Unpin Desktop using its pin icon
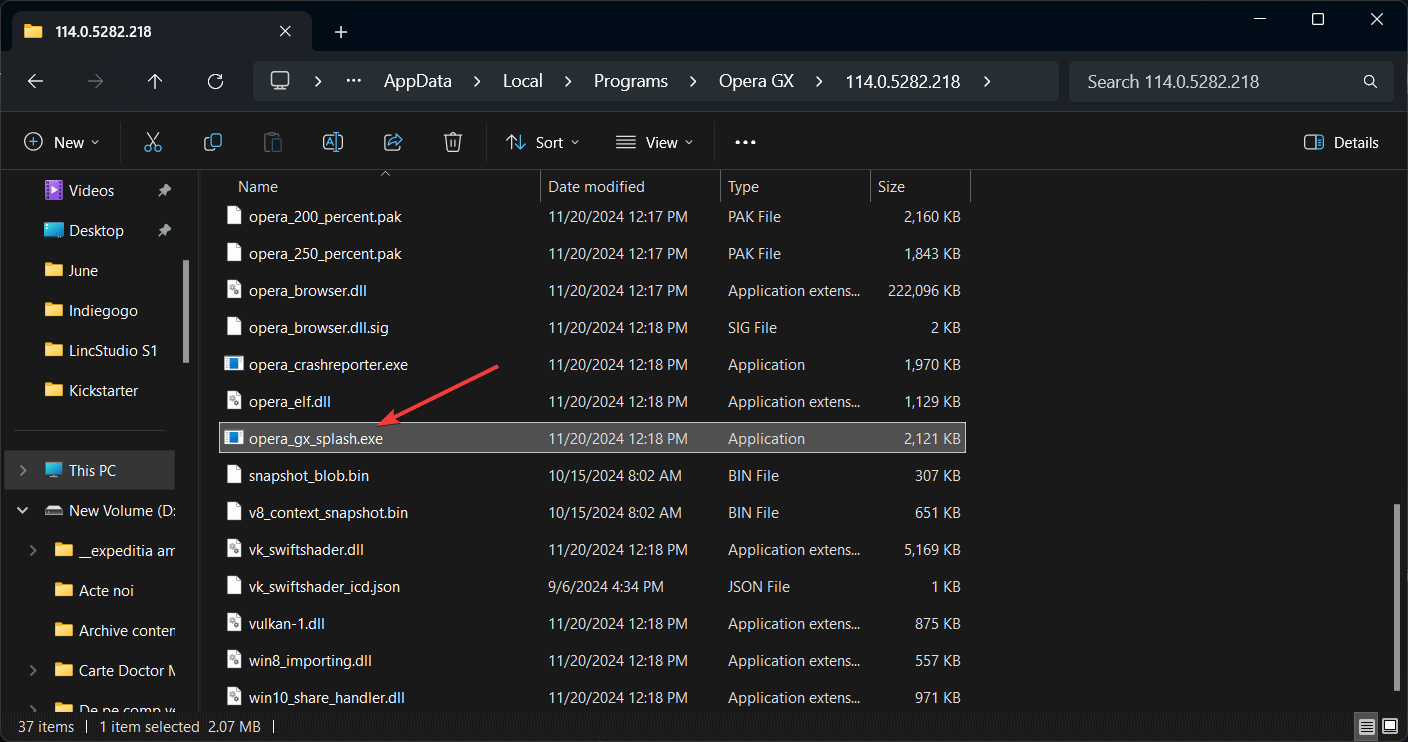The width and height of the screenshot is (1408, 742). coord(164,230)
